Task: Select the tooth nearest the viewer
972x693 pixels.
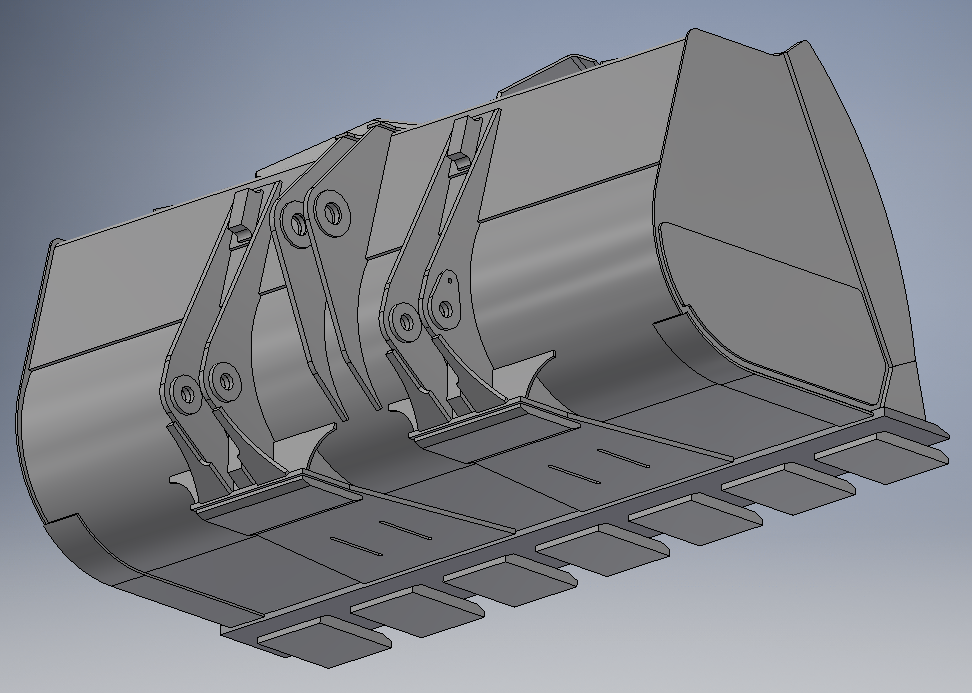Action: coord(324,642)
